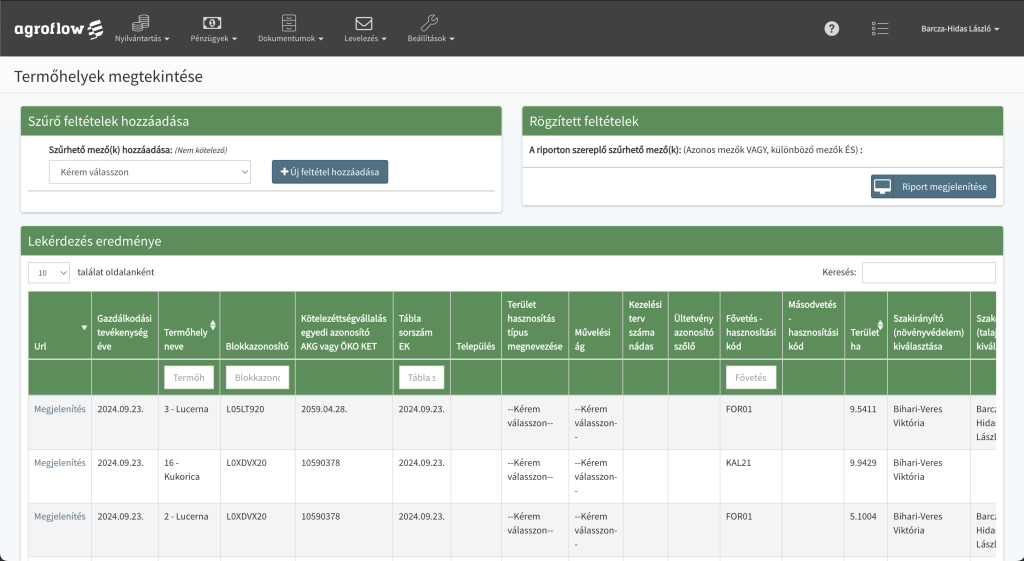The height and width of the screenshot is (561, 1024).
Task: Click the 'Riport megjelenítése' button
Action: coord(933,187)
